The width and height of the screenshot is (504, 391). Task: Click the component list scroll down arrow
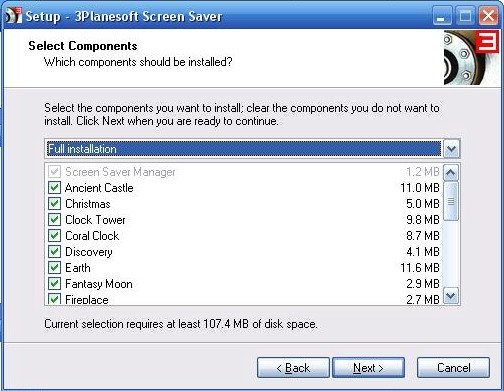[451, 296]
